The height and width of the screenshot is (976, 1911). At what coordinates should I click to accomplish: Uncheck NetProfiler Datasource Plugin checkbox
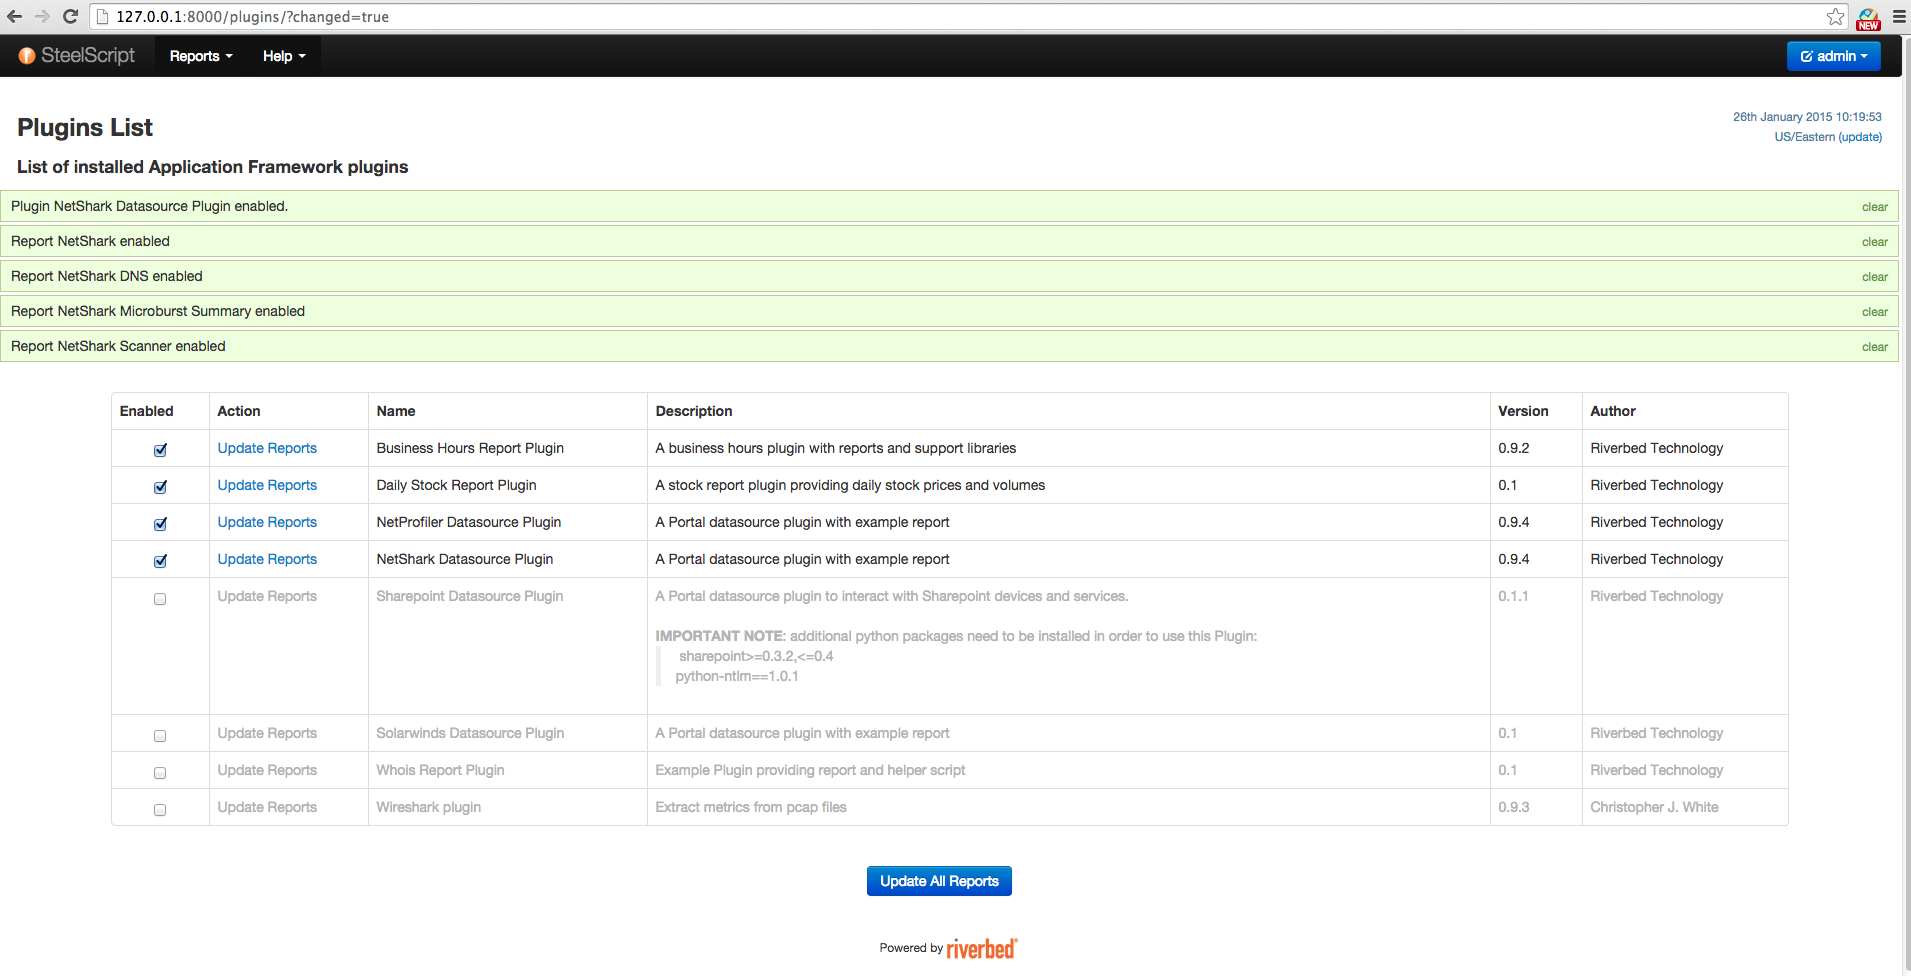point(160,524)
